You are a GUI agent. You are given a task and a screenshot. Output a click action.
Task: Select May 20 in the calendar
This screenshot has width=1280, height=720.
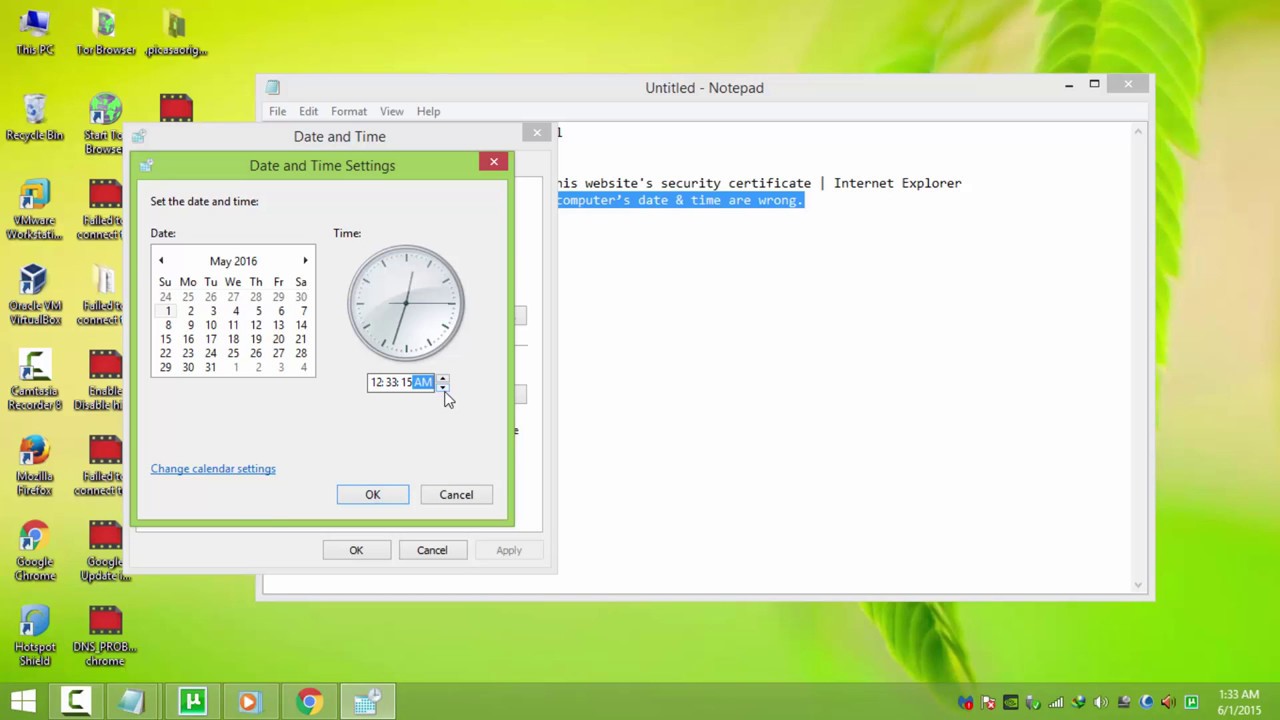click(x=278, y=339)
